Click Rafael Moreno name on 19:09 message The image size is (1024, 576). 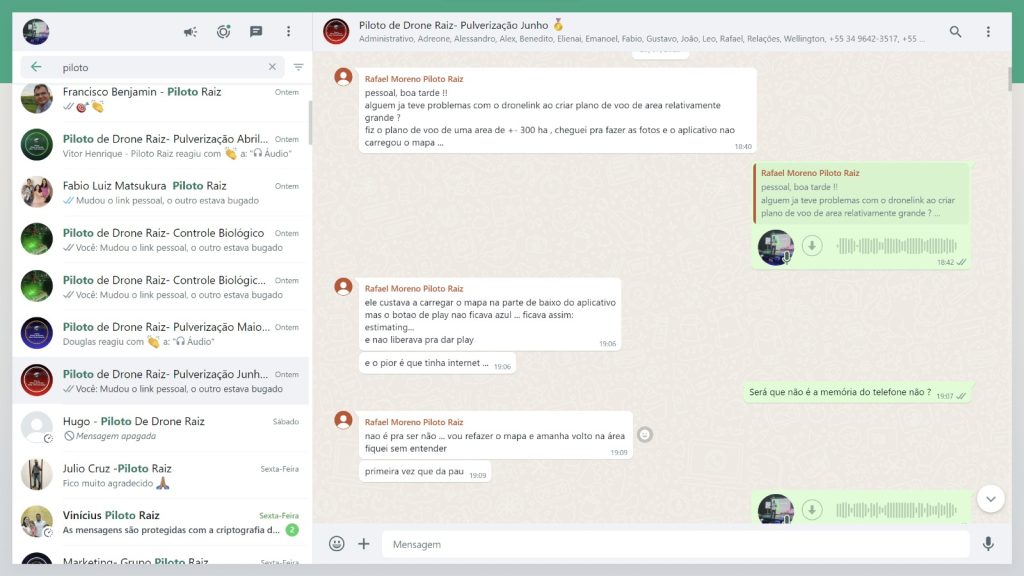[x=413, y=422]
